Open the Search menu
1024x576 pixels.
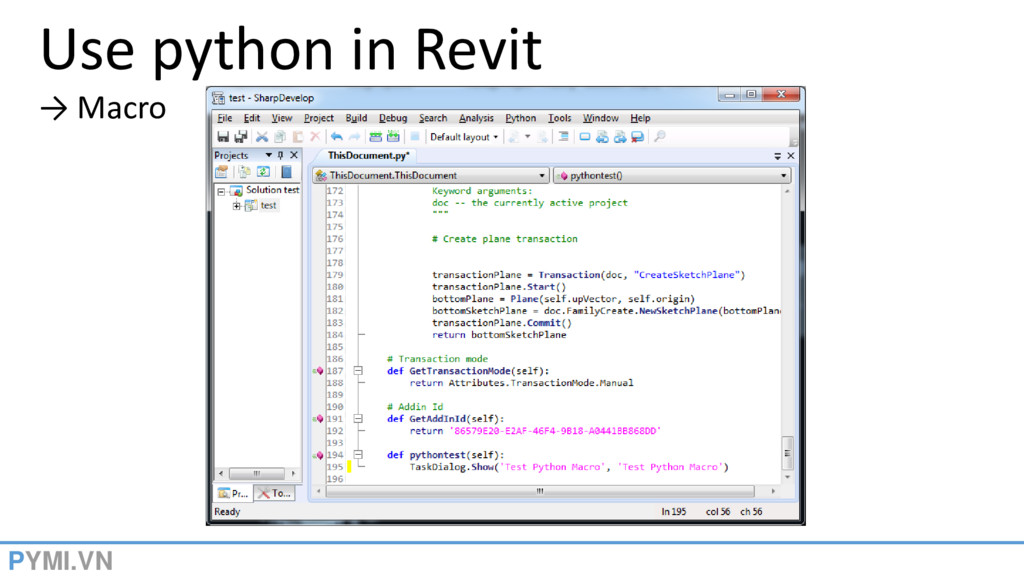coord(433,118)
